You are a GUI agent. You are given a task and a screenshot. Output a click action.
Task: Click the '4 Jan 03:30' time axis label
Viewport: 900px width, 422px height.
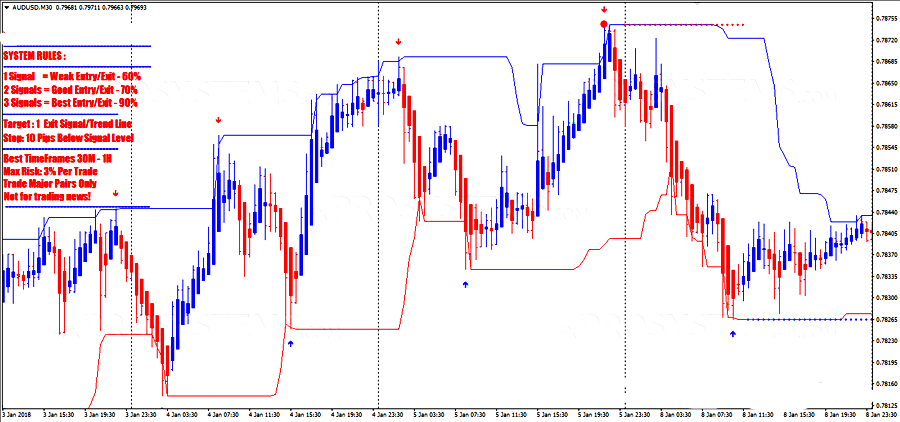pyautogui.click(x=182, y=414)
